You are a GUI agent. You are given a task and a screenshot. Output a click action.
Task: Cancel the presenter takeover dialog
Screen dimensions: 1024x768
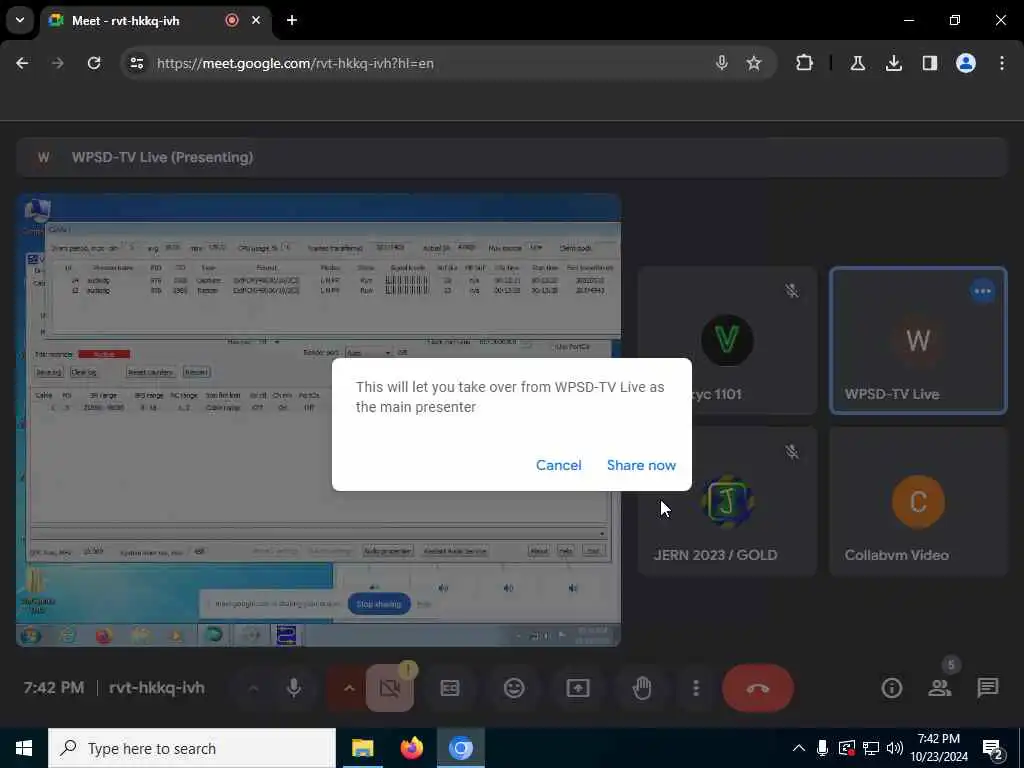(558, 465)
